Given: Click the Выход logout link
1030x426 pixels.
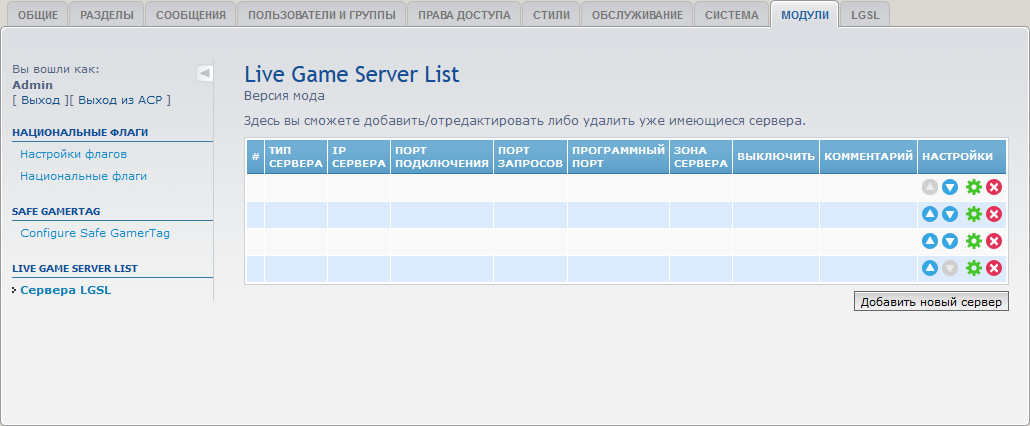Looking at the screenshot, I should (x=40, y=100).
